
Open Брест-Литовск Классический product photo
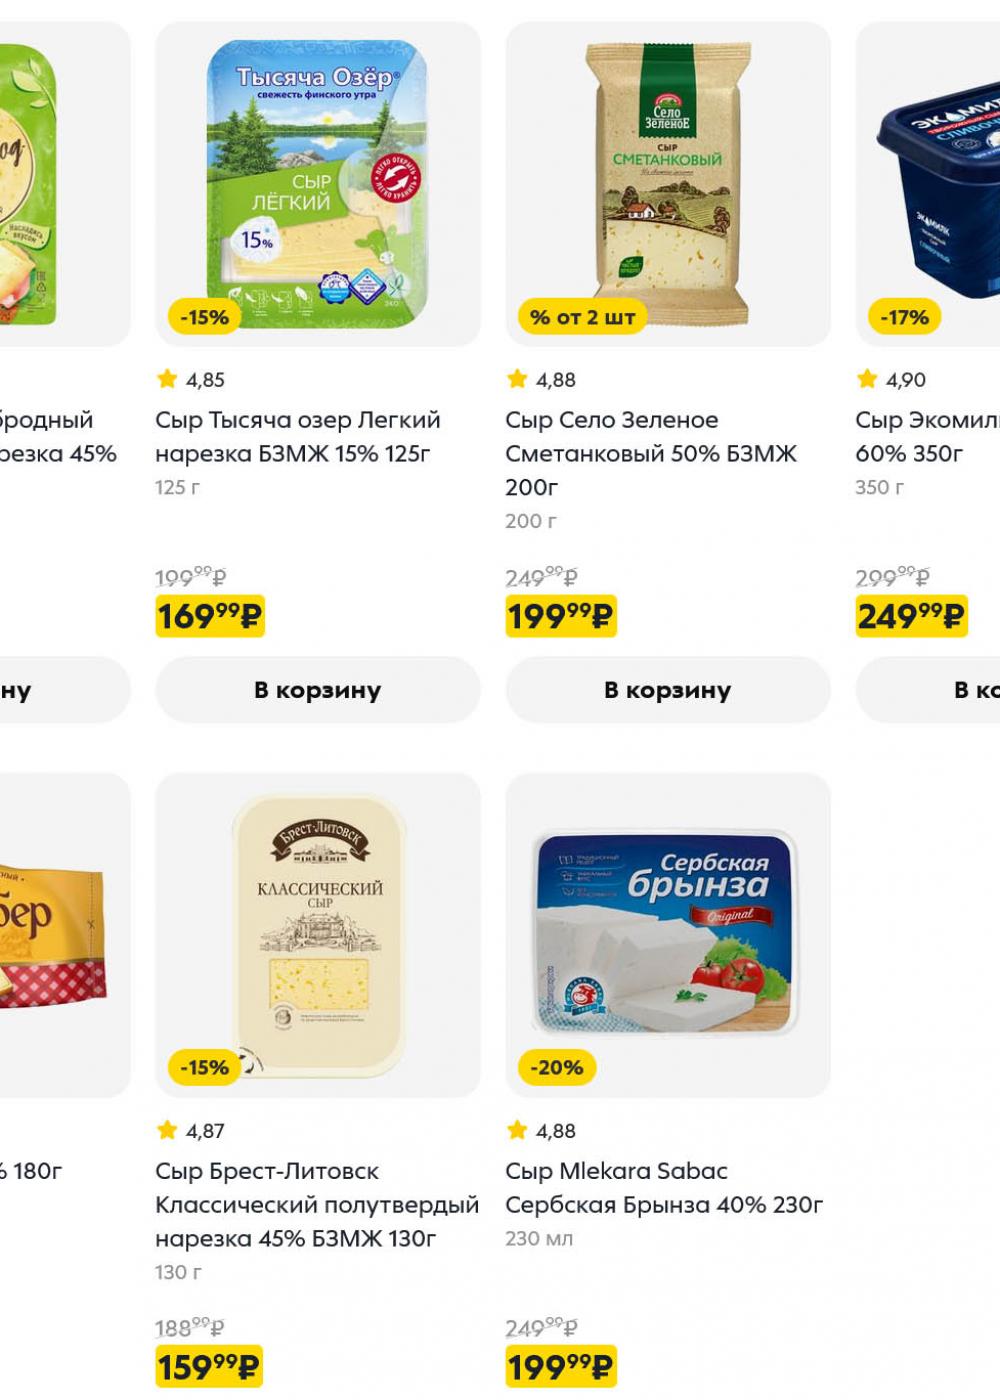tap(318, 930)
